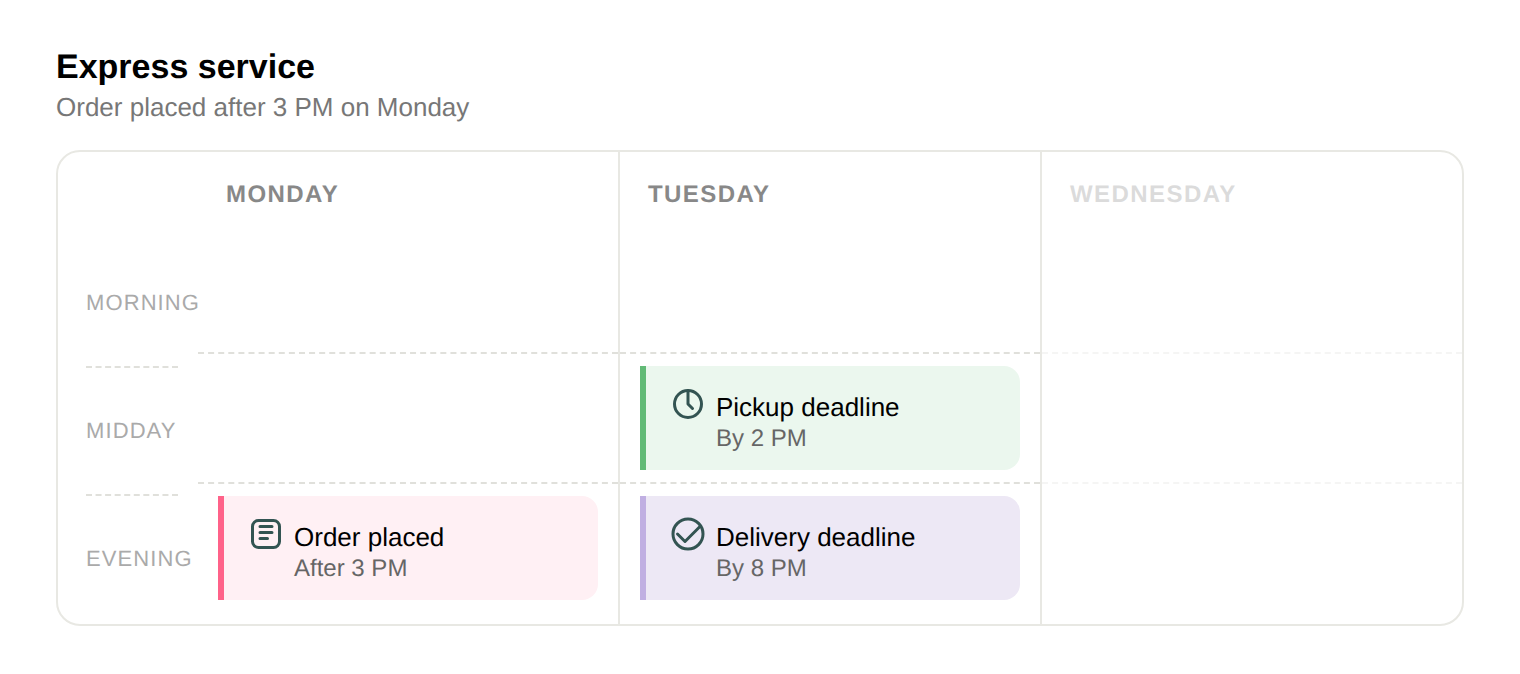Click the green accent bar on Pickup deadline
Image resolution: width=1520 pixels, height=674 pixels.
tap(643, 418)
